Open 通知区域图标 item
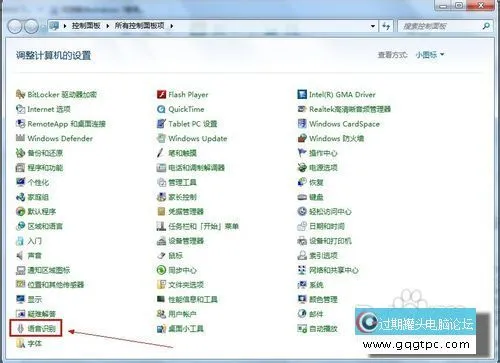500x363 pixels. coord(43,270)
